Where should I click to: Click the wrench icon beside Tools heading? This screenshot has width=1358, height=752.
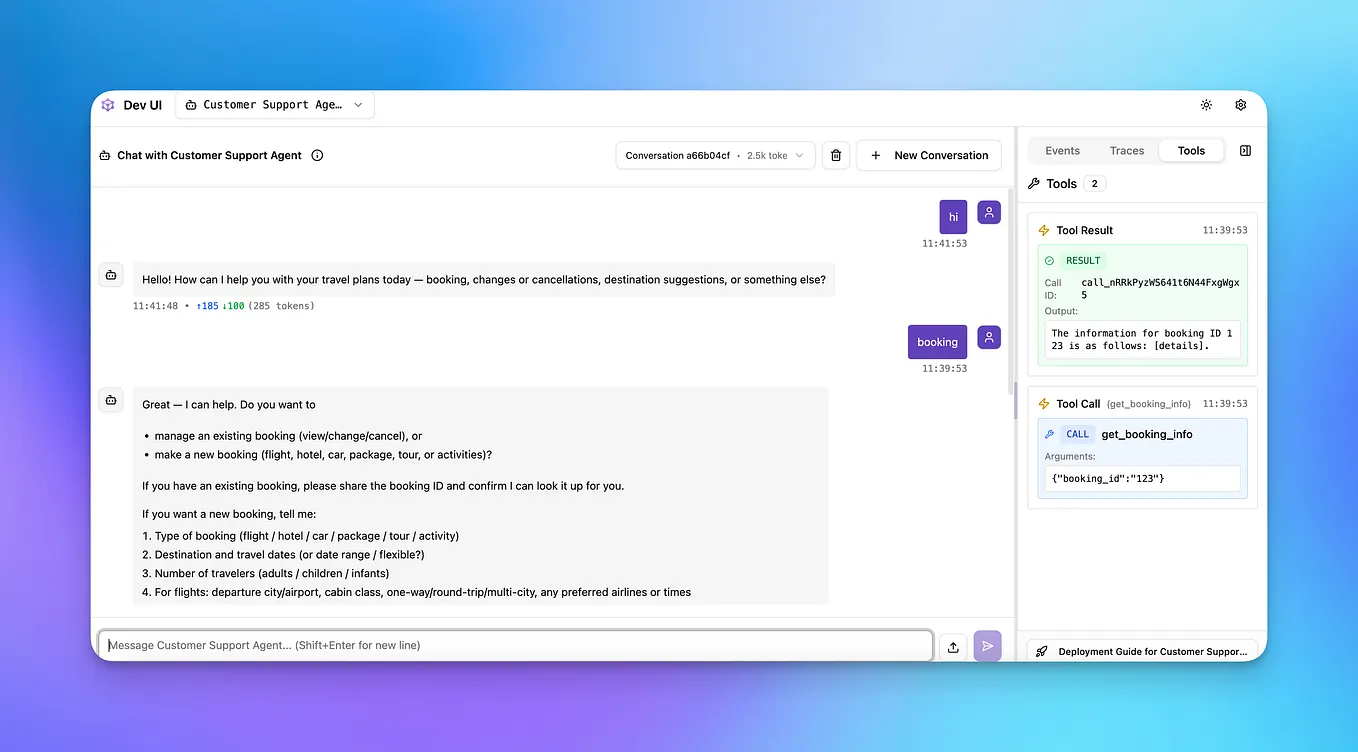pos(1033,183)
